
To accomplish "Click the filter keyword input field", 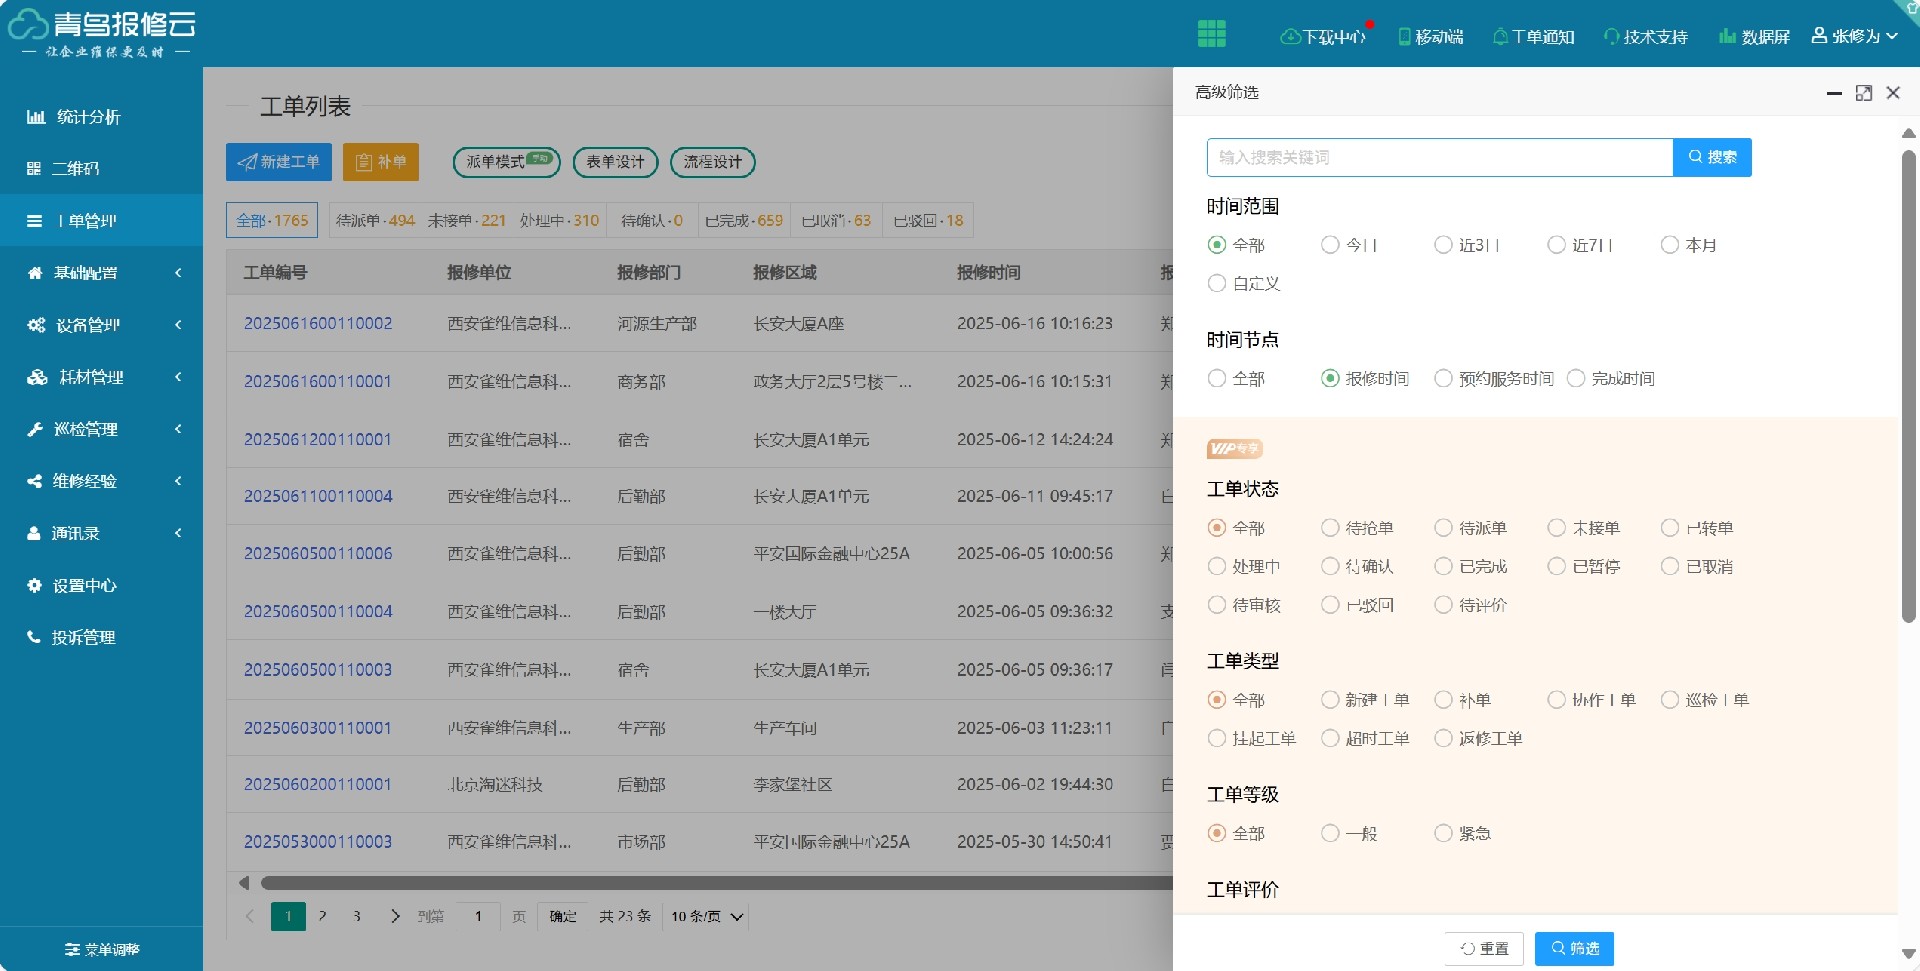I will coord(1438,157).
